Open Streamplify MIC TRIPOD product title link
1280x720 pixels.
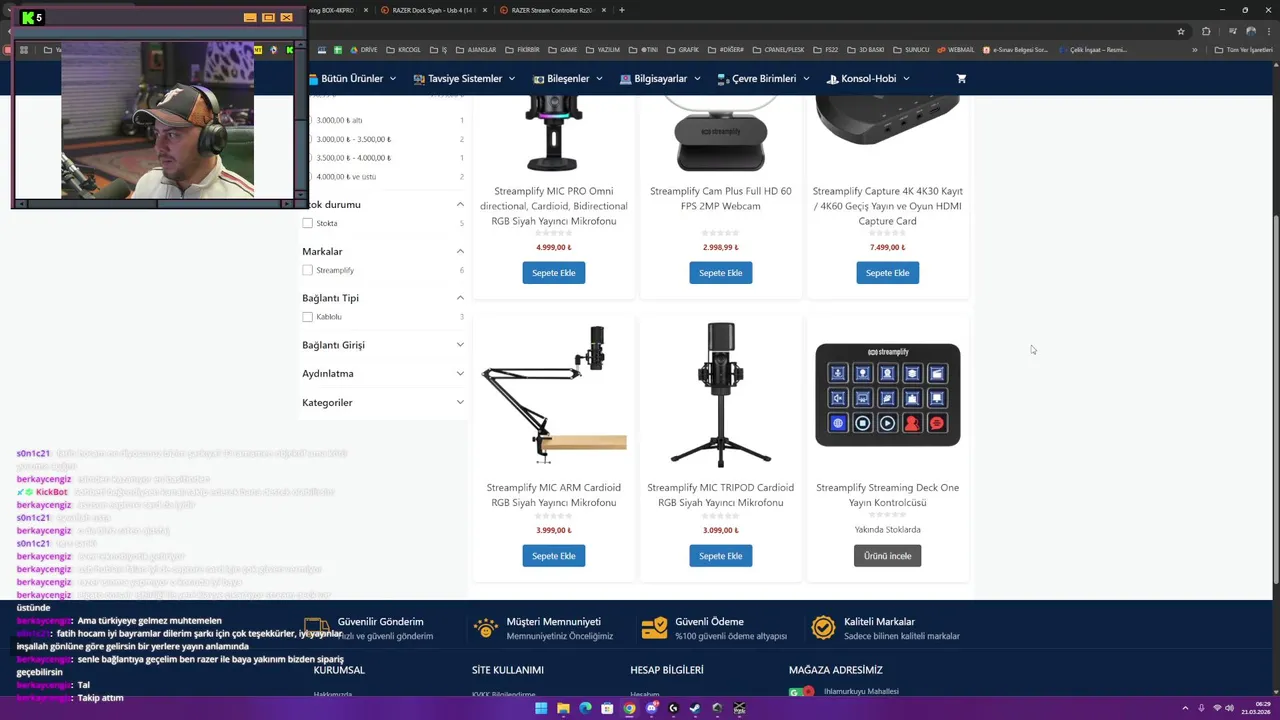(720, 495)
